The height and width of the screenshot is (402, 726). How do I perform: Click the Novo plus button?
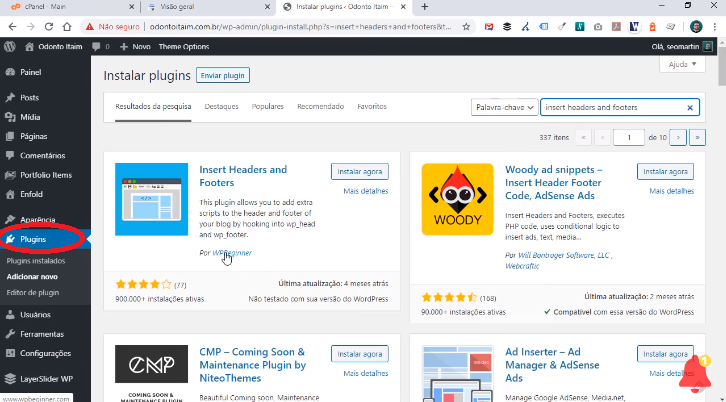135,46
